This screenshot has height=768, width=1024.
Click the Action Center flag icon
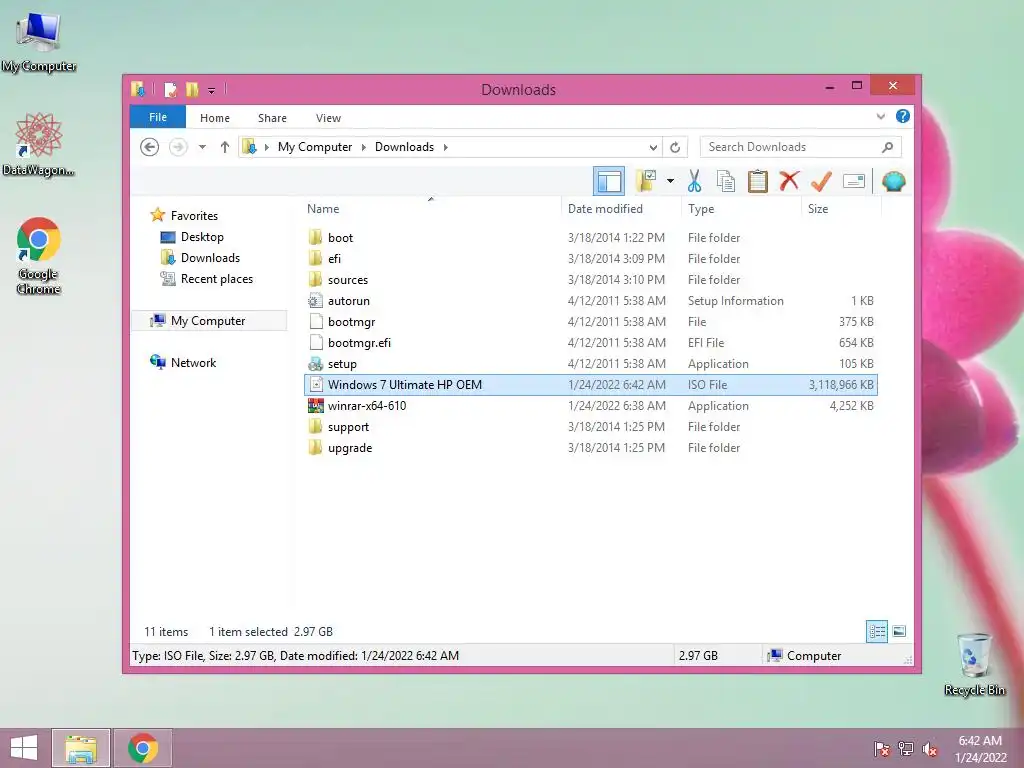pos(881,748)
